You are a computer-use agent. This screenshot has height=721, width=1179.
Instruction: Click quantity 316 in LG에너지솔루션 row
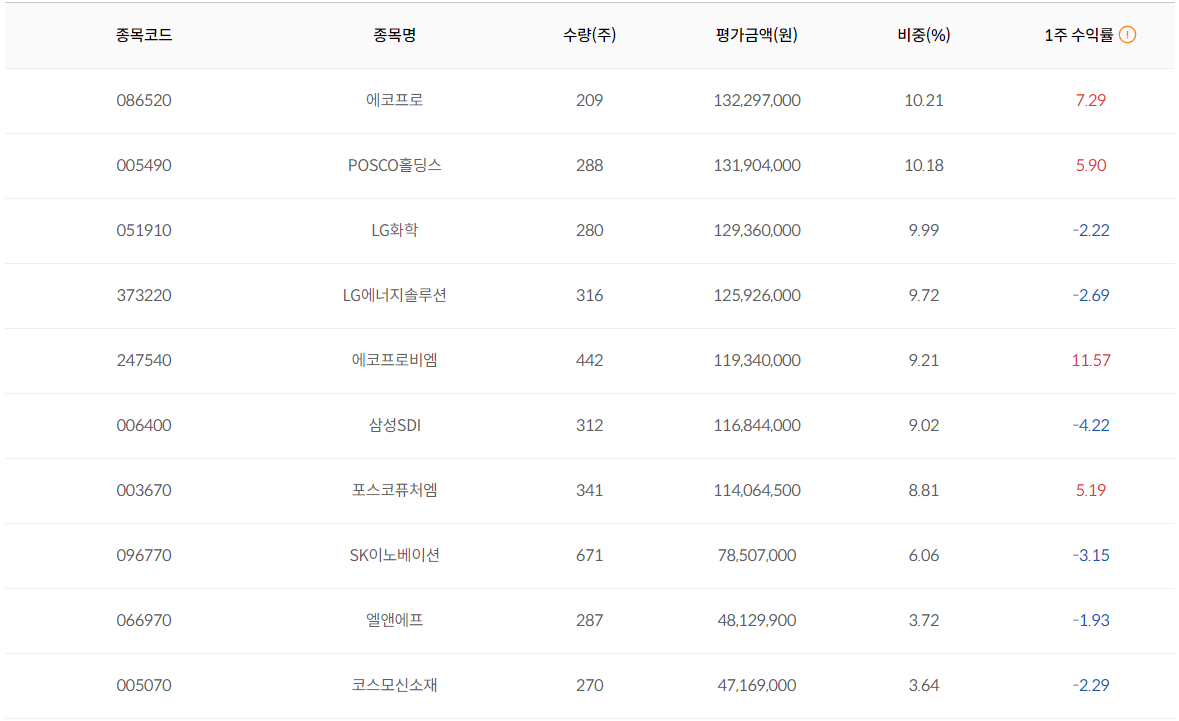pos(590,295)
